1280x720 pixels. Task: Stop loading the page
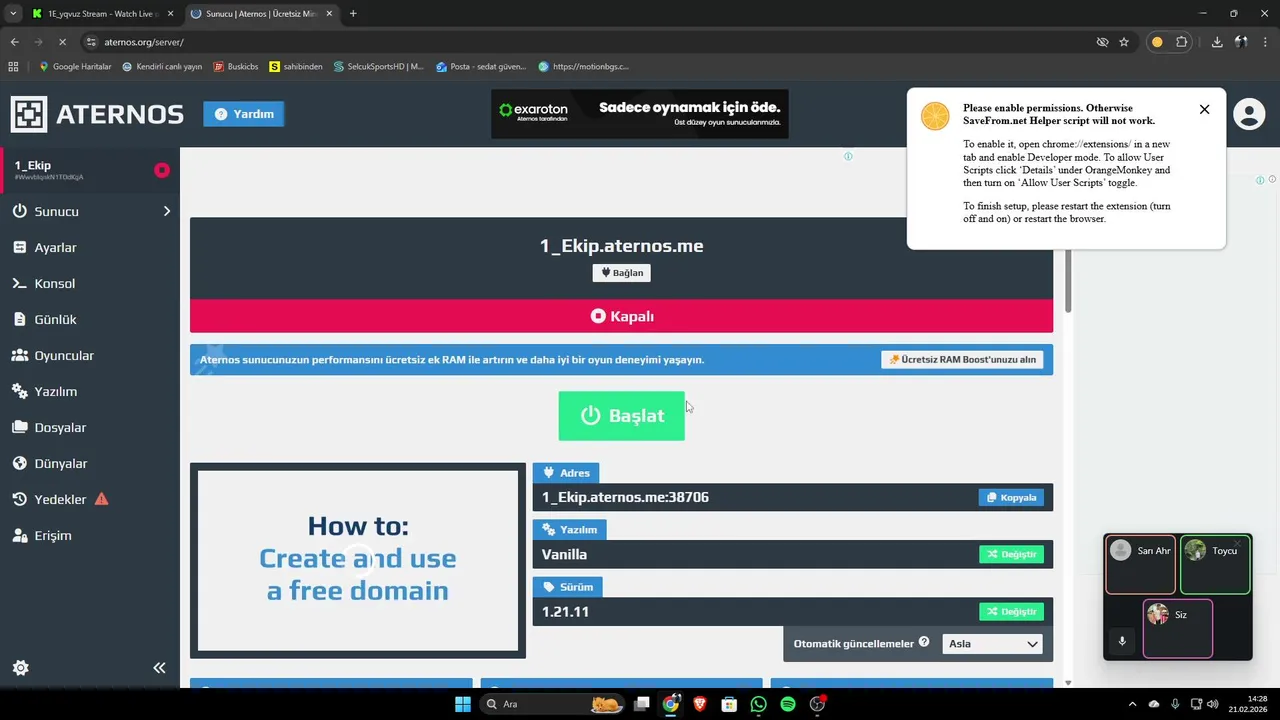[x=62, y=42]
